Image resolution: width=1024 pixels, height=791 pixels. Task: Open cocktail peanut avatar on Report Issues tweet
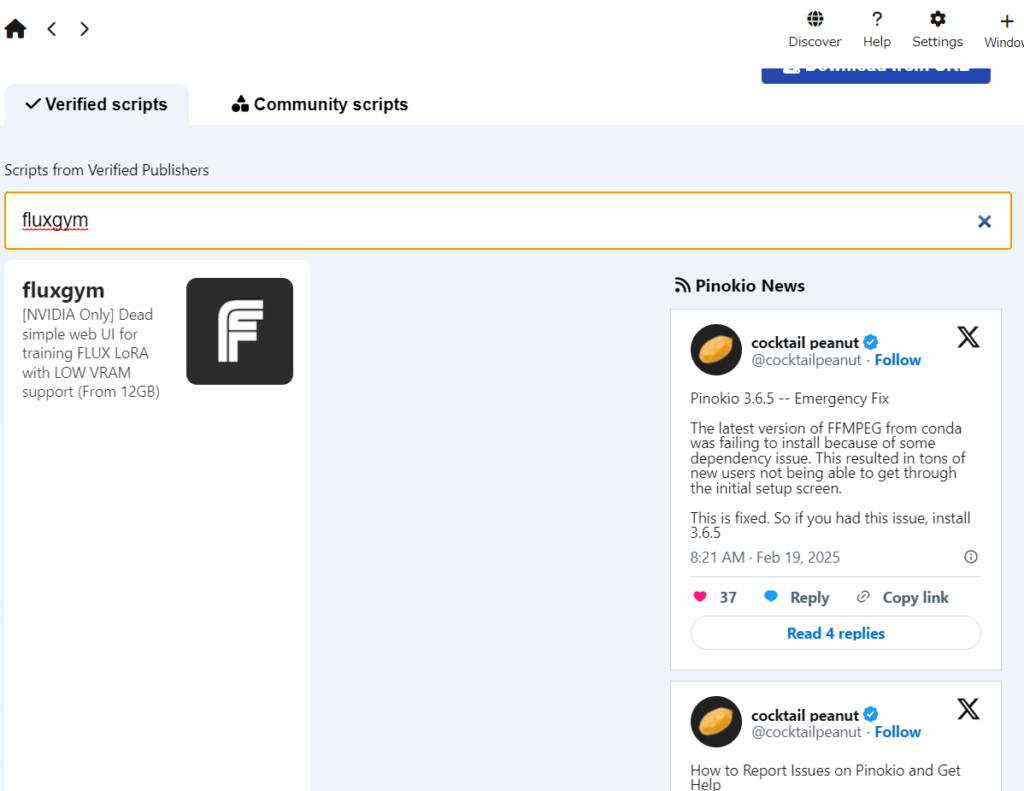click(x=716, y=722)
